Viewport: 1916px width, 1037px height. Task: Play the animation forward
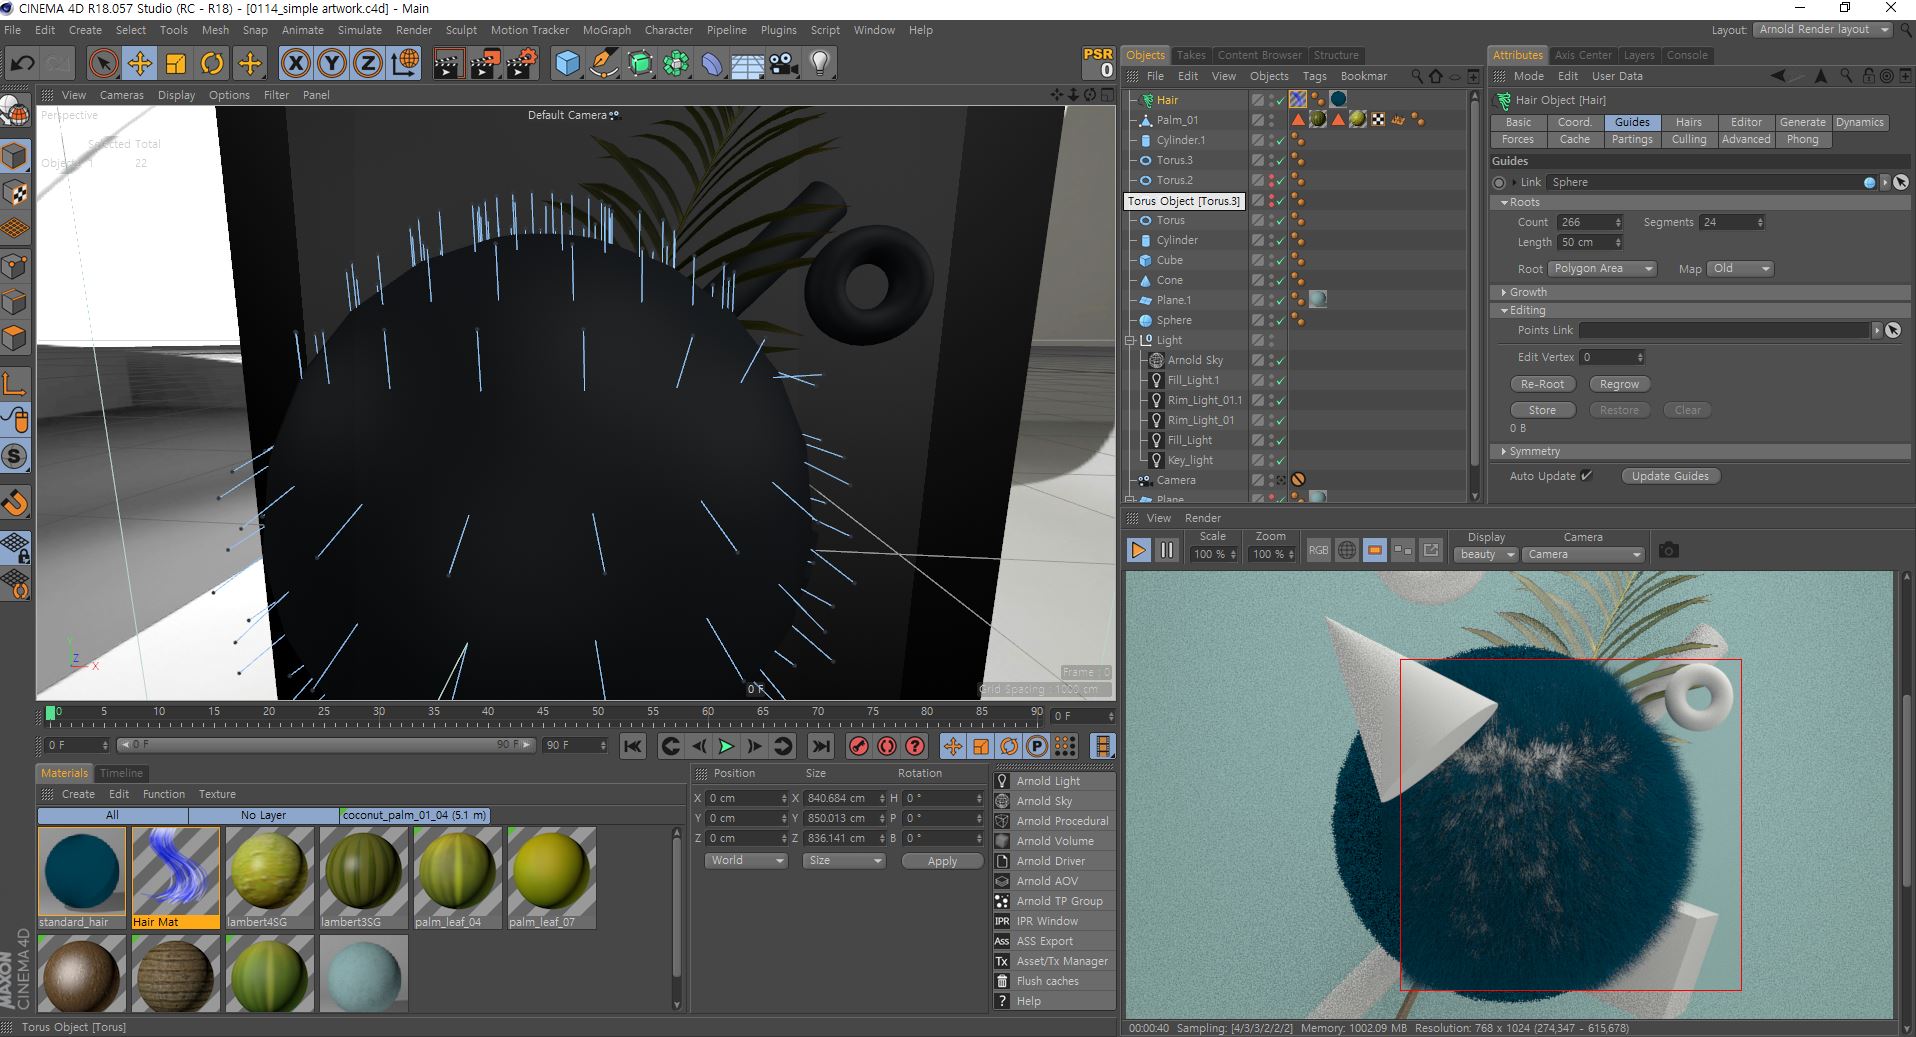[727, 746]
